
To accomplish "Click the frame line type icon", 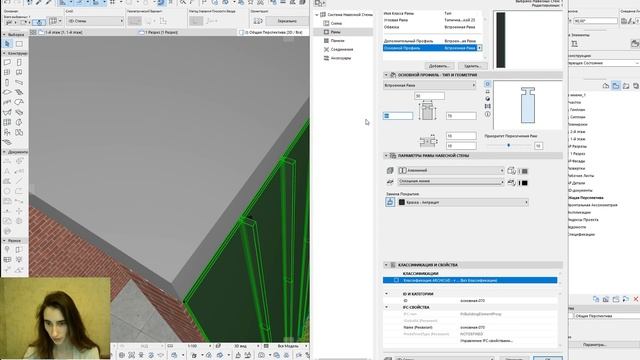I will pyautogui.click(x=390, y=182).
